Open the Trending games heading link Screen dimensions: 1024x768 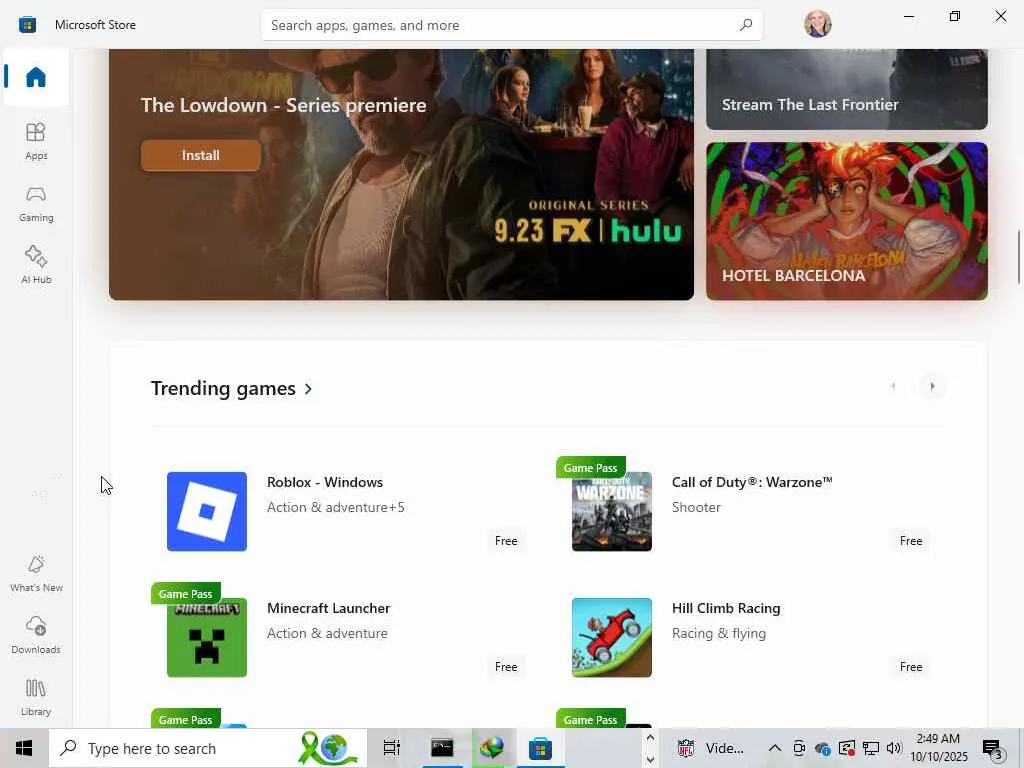223,389
